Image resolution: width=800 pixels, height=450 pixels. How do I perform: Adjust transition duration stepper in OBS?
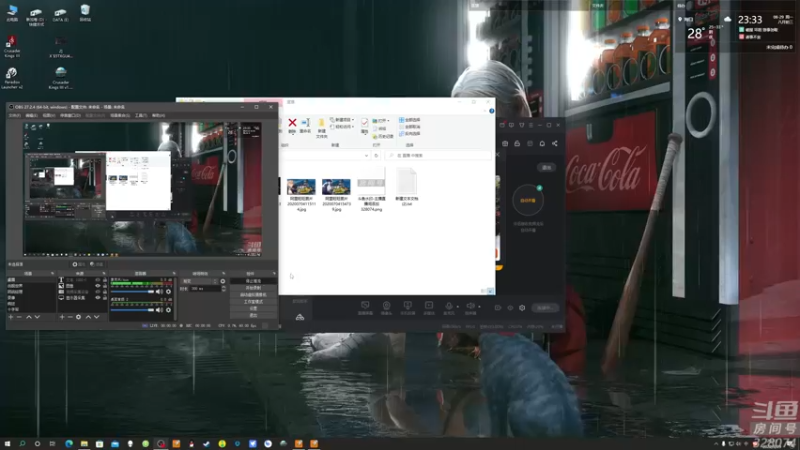click(x=223, y=288)
